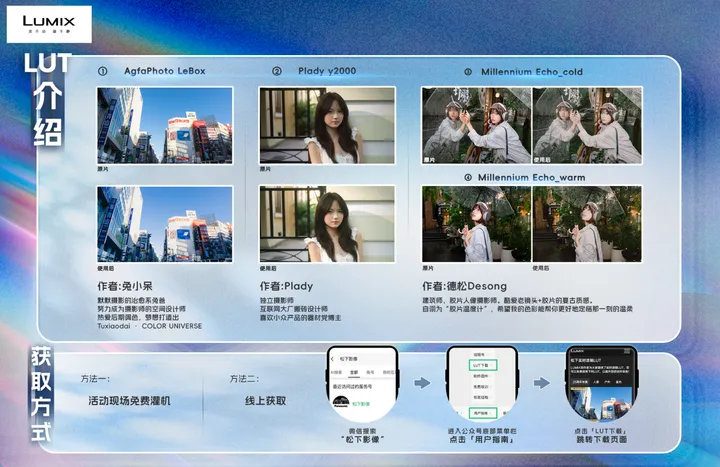Tap the hamburger menu icon in the dark LUMIX phone page
Image resolution: width=720 pixels, height=467 pixels.
click(627, 352)
